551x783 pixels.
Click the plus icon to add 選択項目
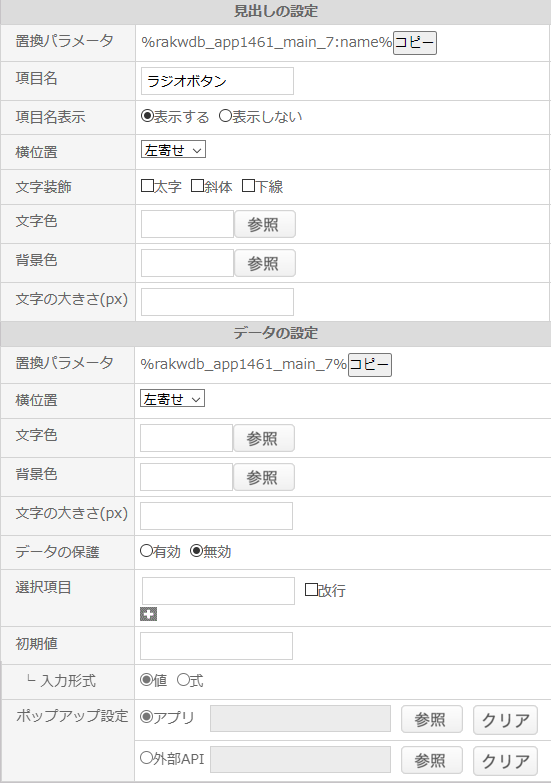148,614
